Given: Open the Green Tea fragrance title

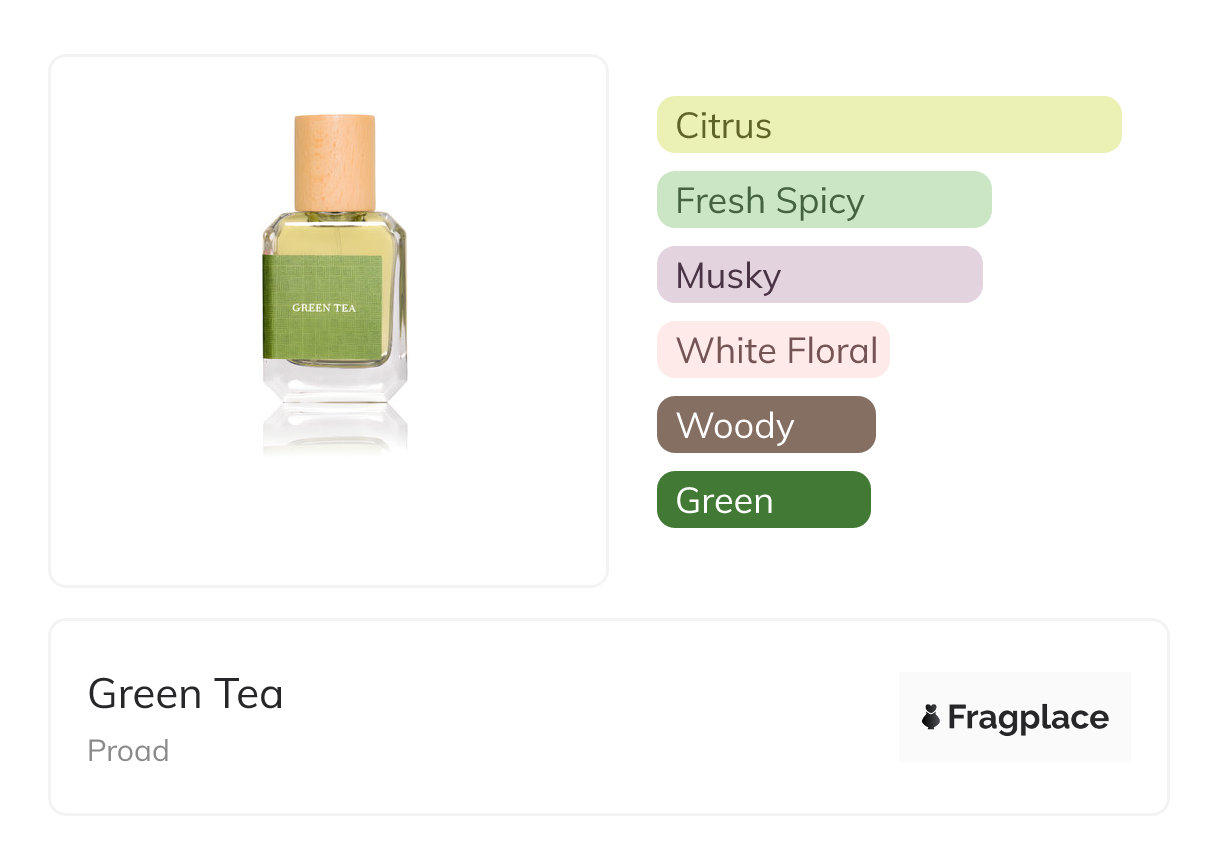Looking at the screenshot, I should point(186,694).
